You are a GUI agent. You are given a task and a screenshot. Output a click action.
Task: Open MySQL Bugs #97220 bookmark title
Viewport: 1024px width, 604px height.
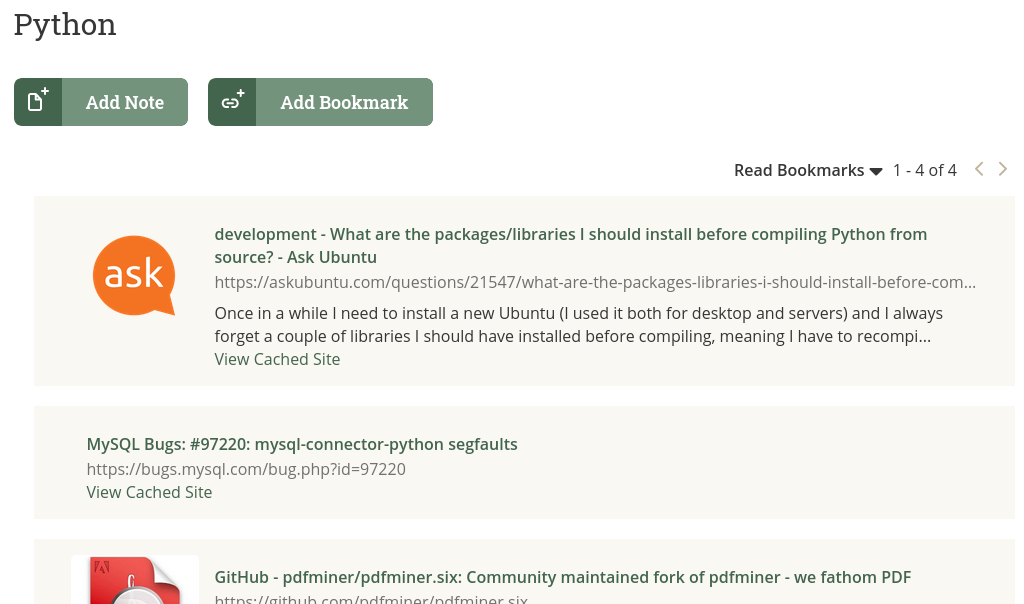tap(302, 444)
